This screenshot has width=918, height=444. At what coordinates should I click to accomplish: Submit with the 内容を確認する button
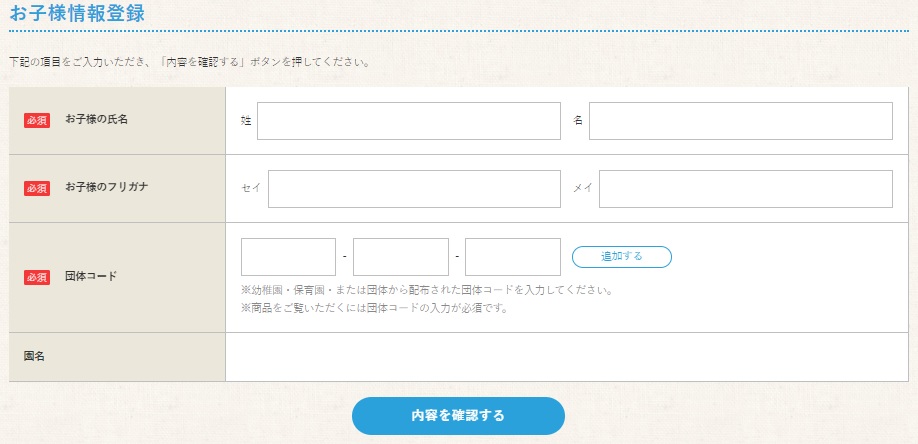[458, 416]
